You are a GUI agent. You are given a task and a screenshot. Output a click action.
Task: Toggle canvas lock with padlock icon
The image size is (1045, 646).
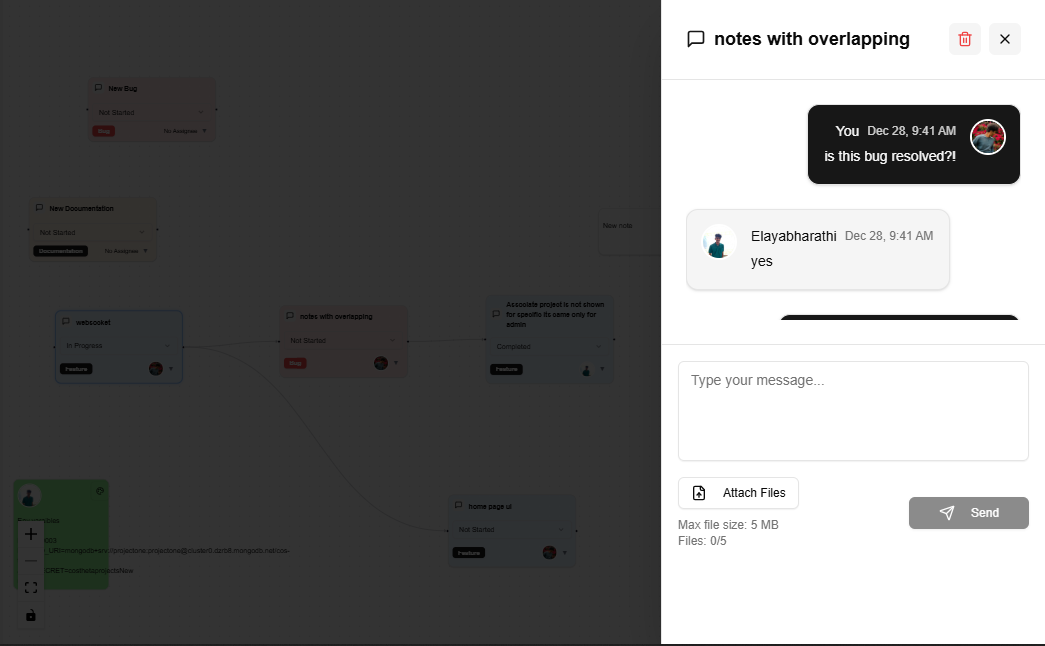[31, 615]
